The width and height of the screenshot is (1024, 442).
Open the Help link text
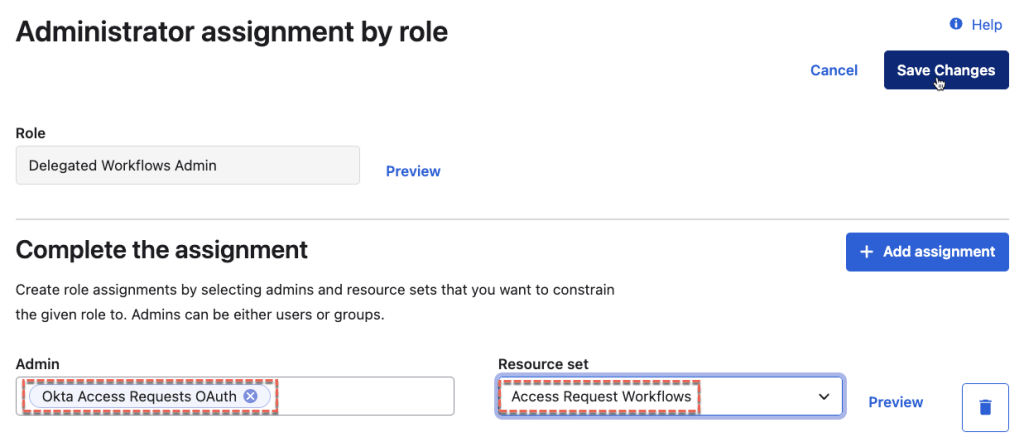[x=986, y=24]
